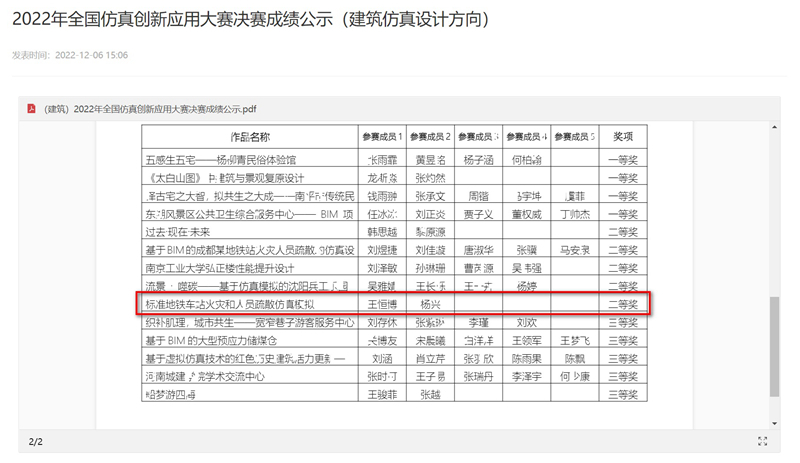The height and width of the screenshot is (463, 800).
Task: Click the 河南城建学院学术交流中心 entry
Action: click(x=205, y=377)
